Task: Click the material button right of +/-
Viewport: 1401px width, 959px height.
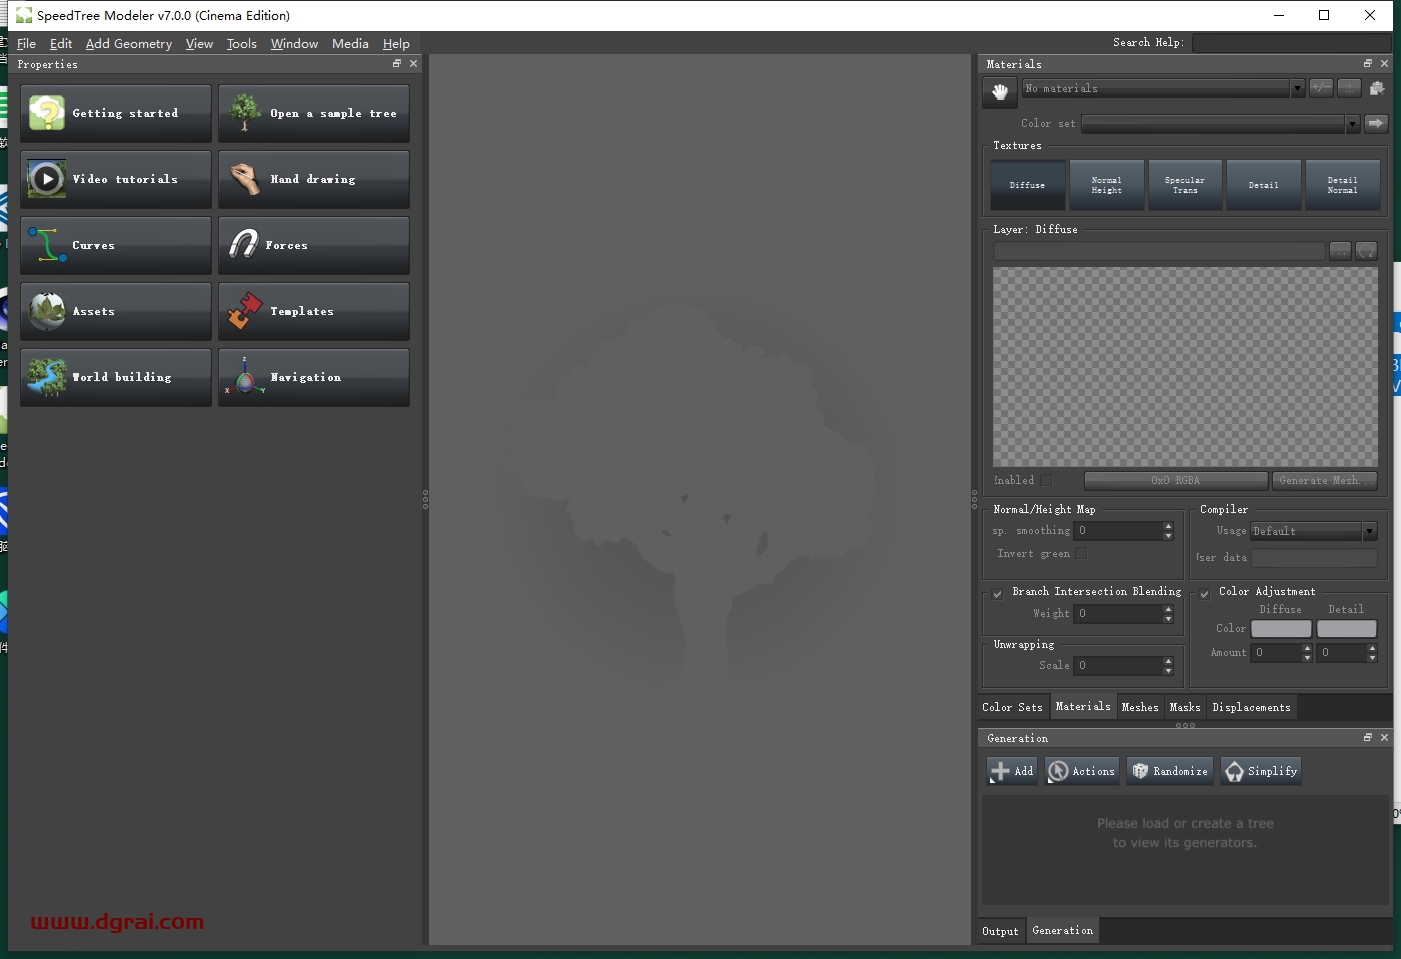Action: coord(1349,88)
